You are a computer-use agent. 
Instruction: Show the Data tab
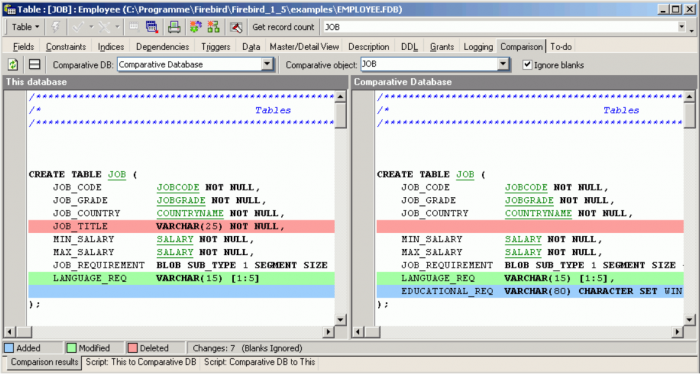[251, 46]
